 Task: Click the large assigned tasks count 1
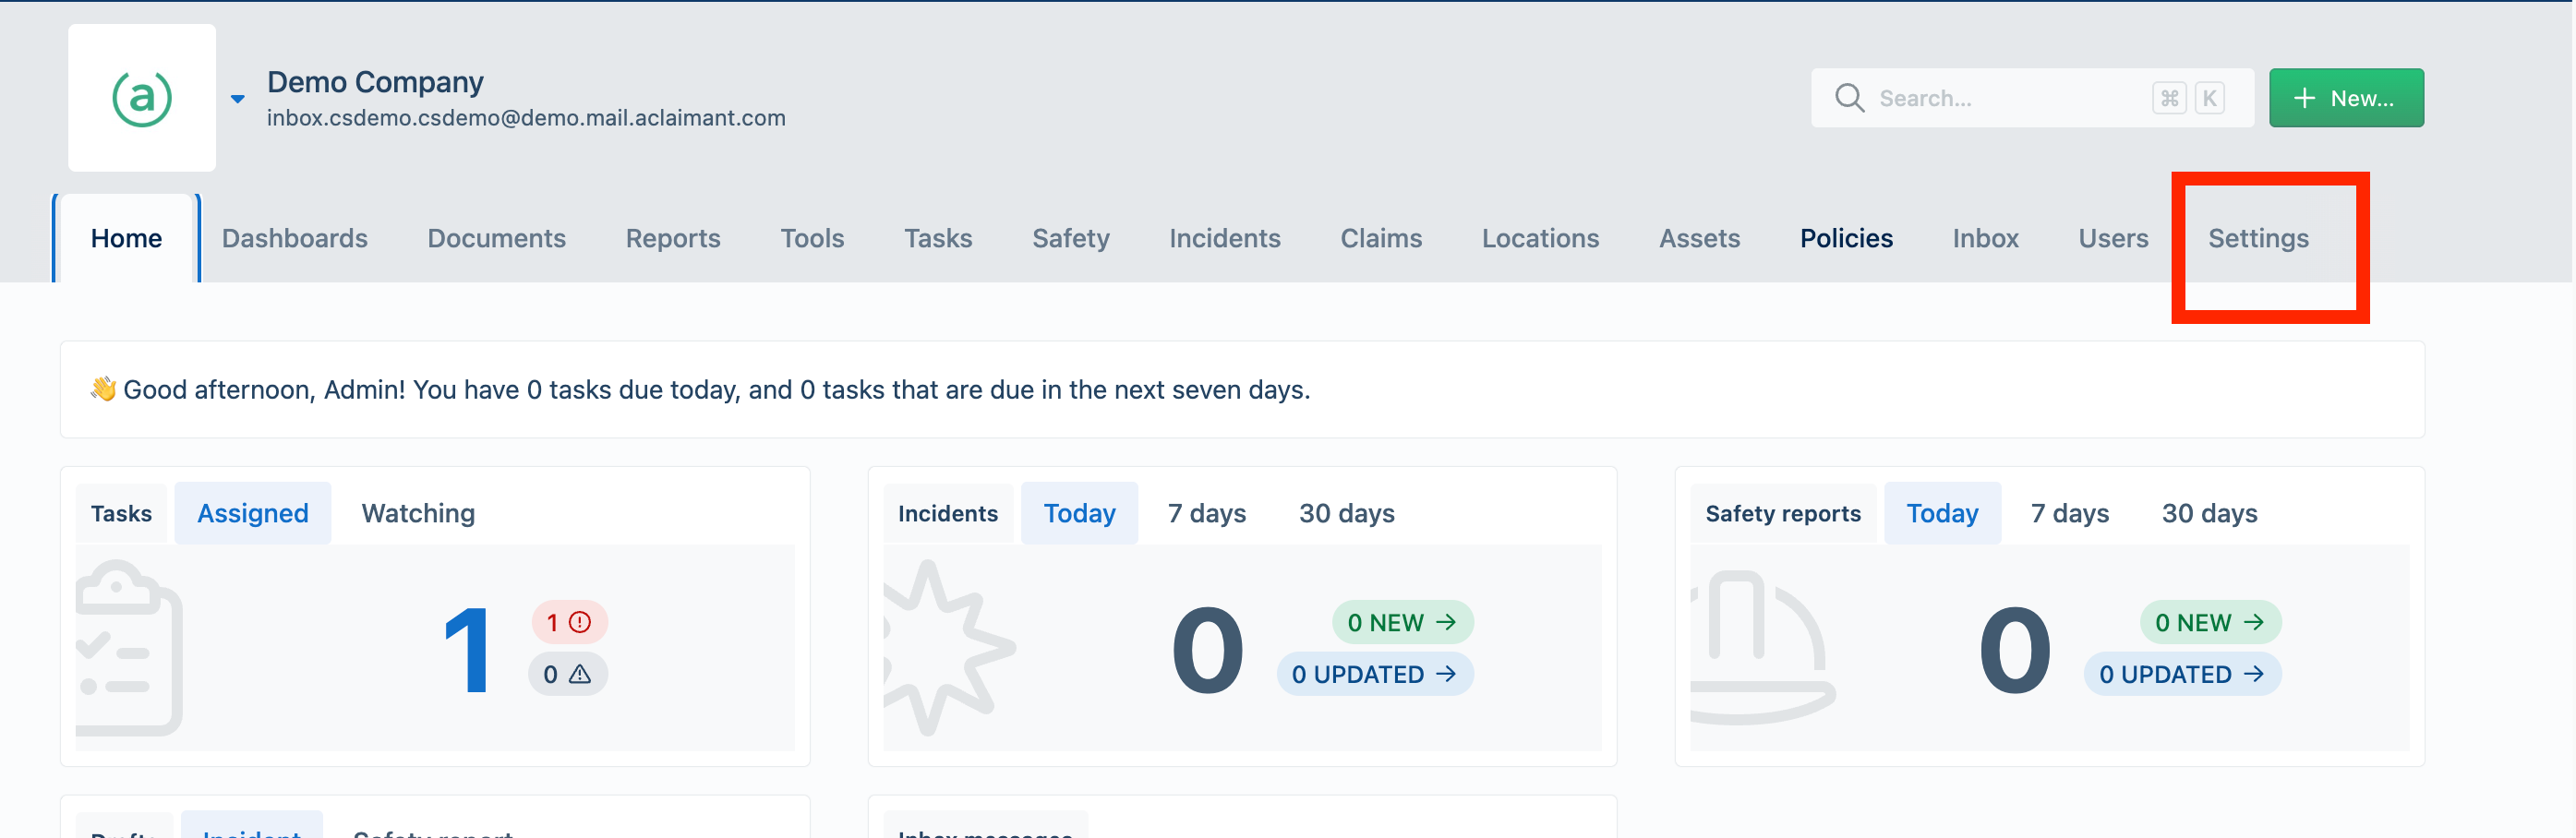pos(467,650)
